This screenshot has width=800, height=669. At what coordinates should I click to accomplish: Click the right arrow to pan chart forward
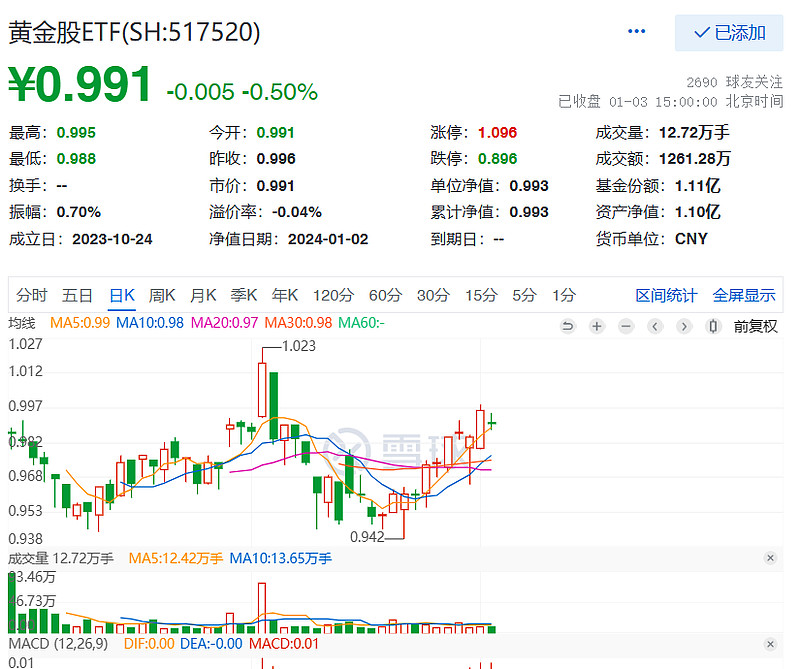coord(683,326)
